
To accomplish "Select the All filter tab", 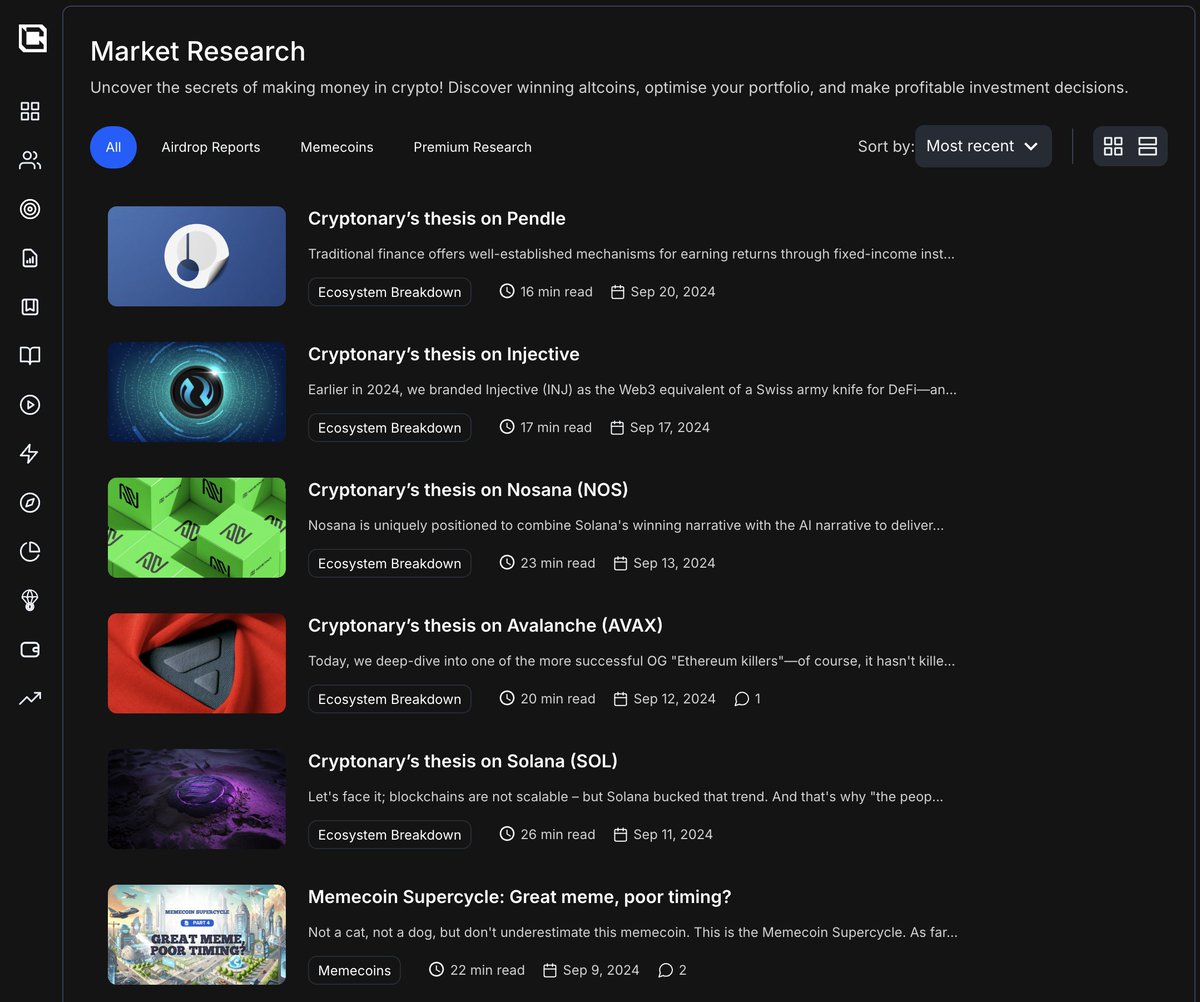I will [113, 147].
